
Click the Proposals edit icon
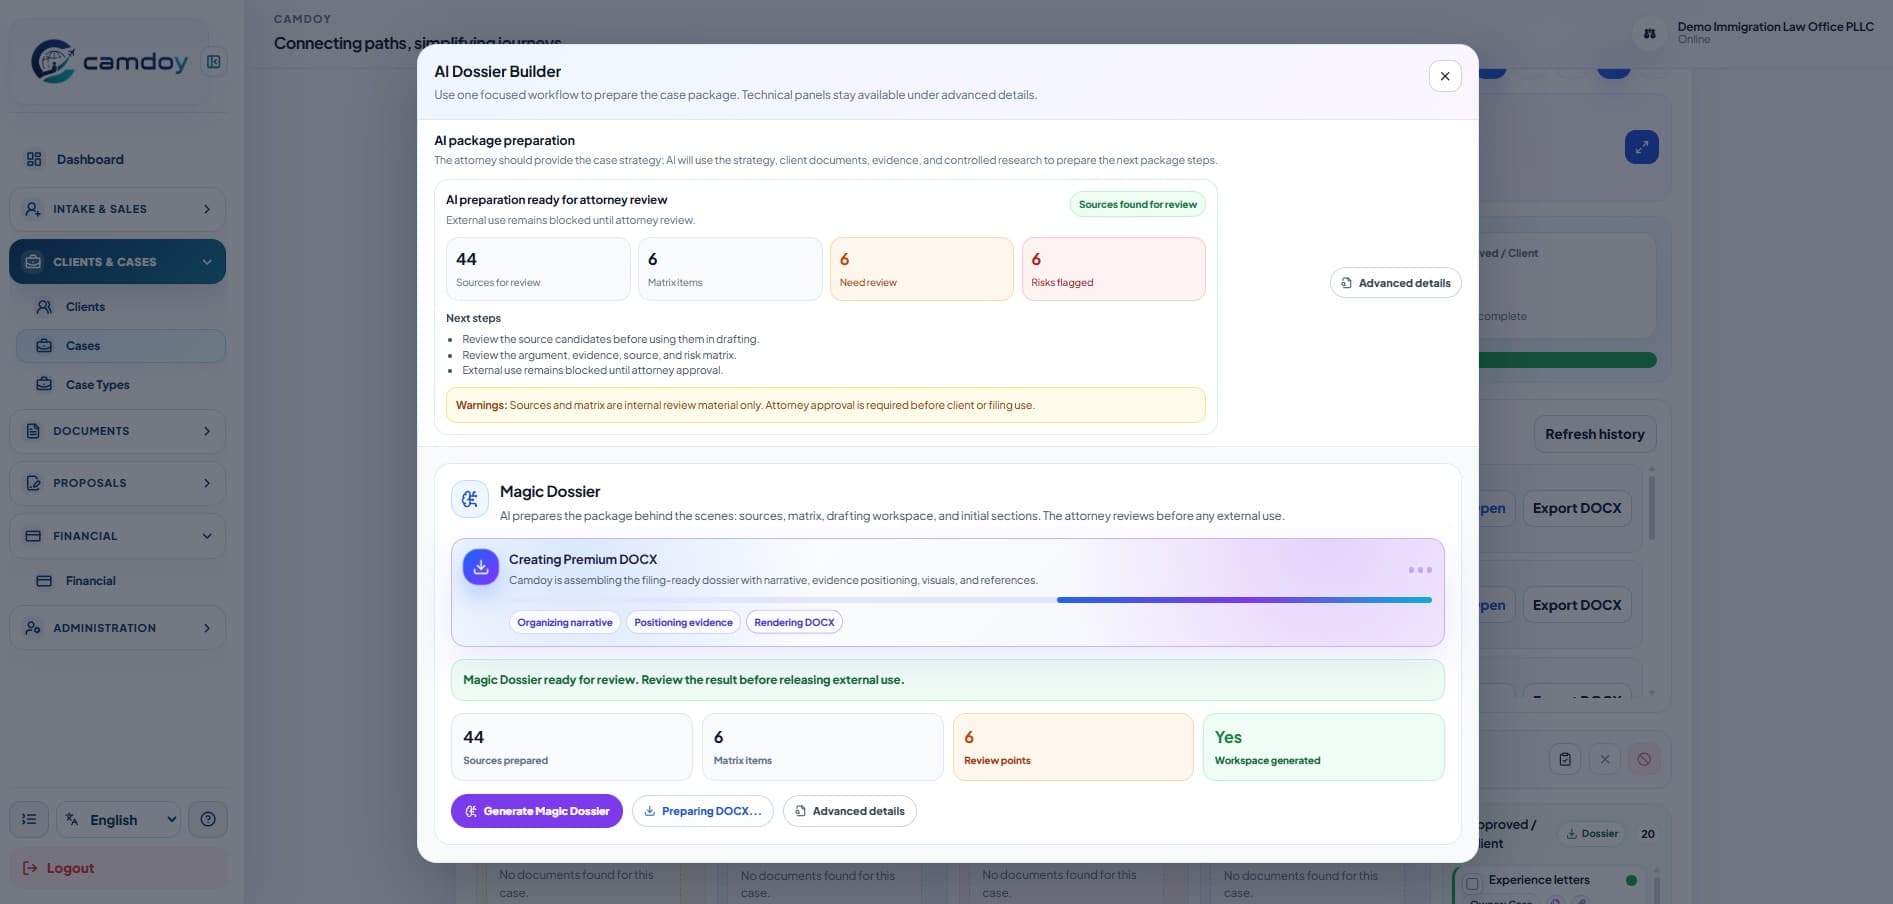[33, 483]
